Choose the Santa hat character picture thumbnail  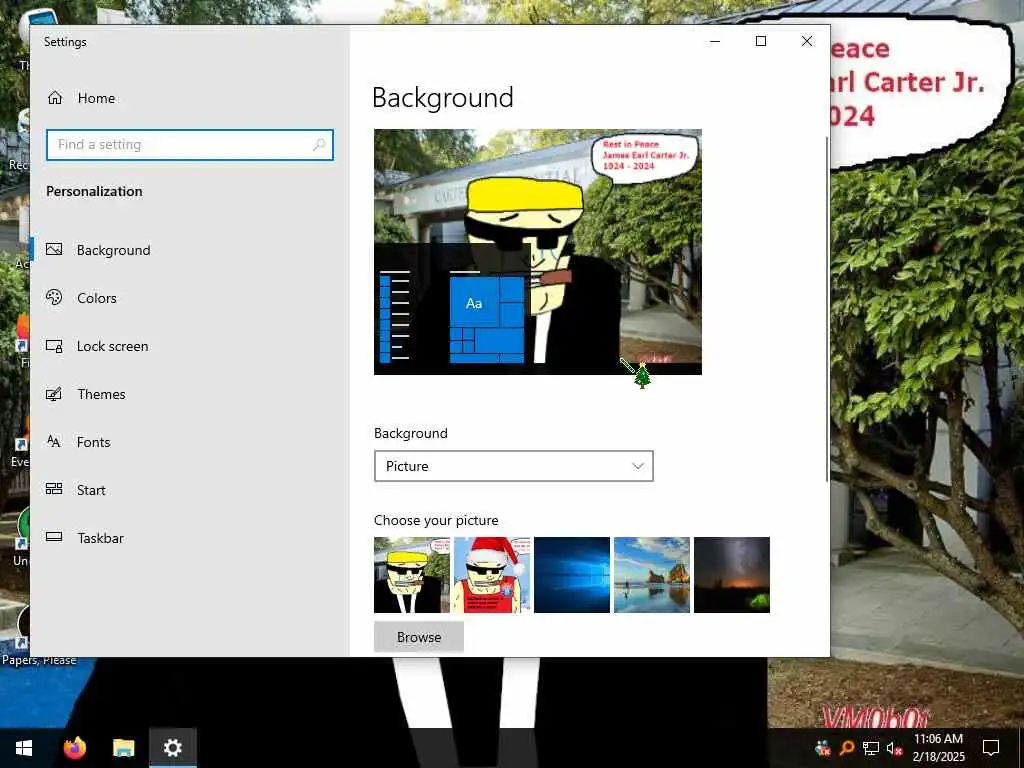pos(492,575)
